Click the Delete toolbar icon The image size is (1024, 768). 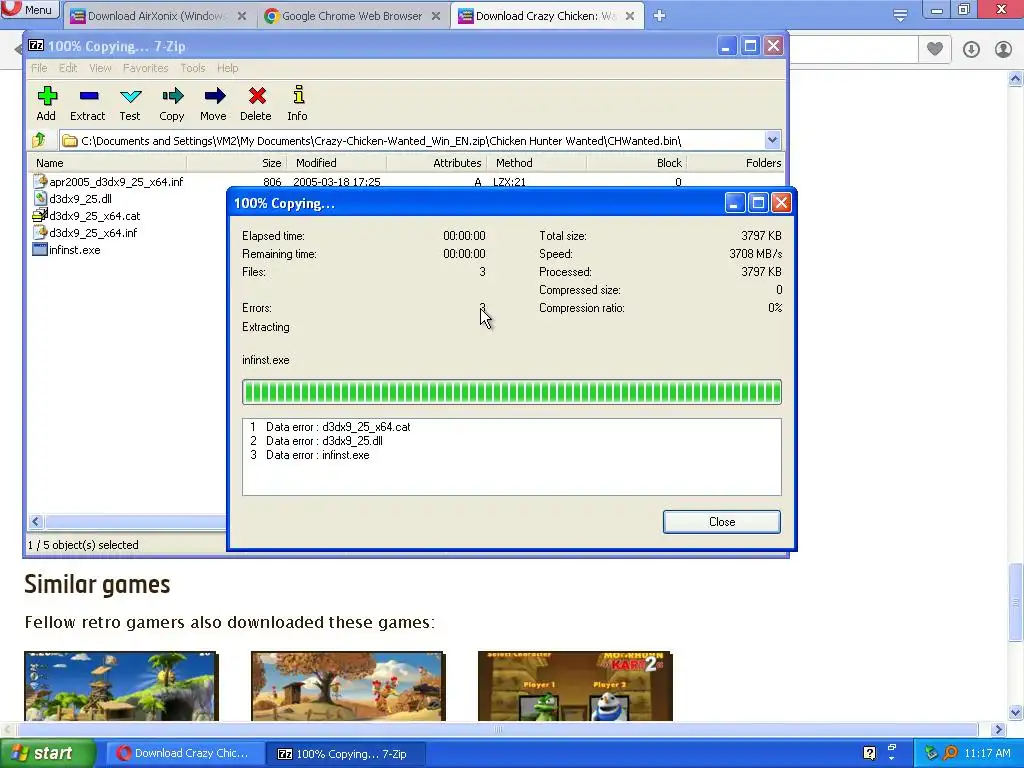256,103
